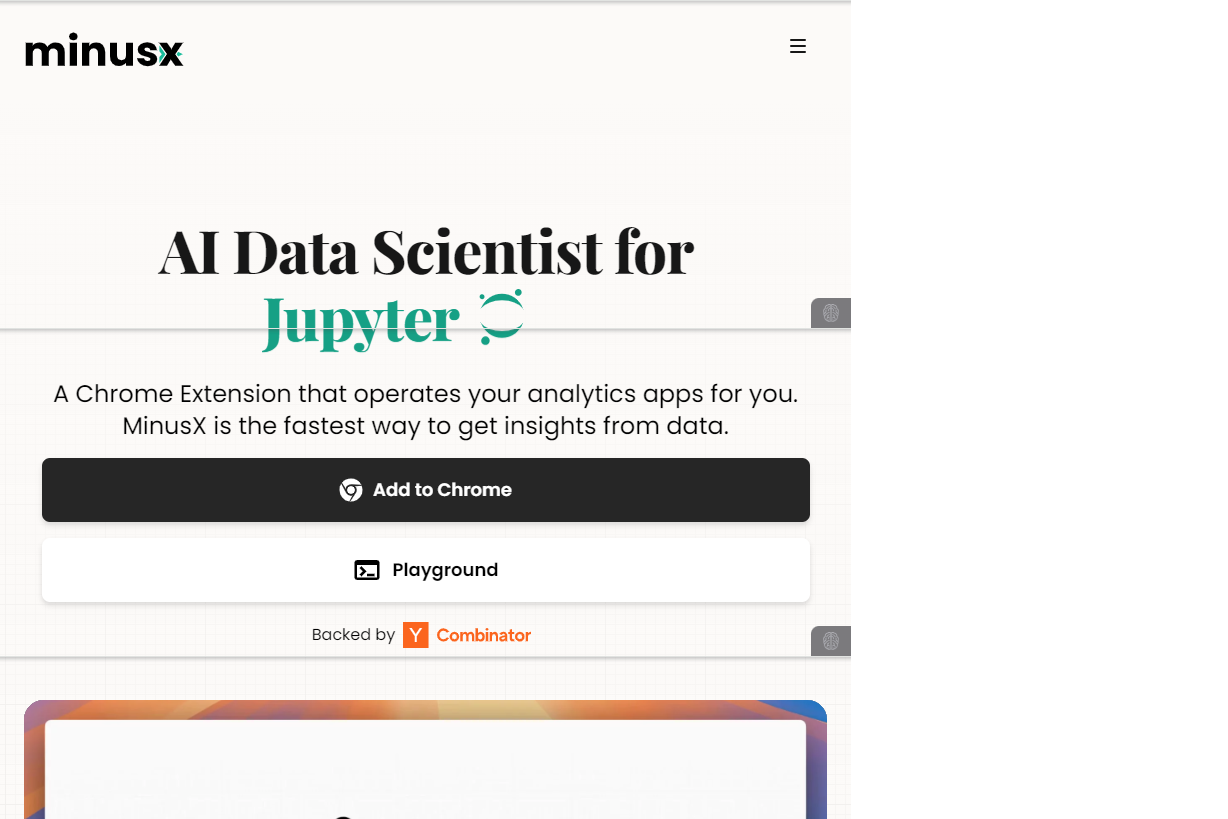Open the Playground
1228x819 pixels.
pos(426,570)
